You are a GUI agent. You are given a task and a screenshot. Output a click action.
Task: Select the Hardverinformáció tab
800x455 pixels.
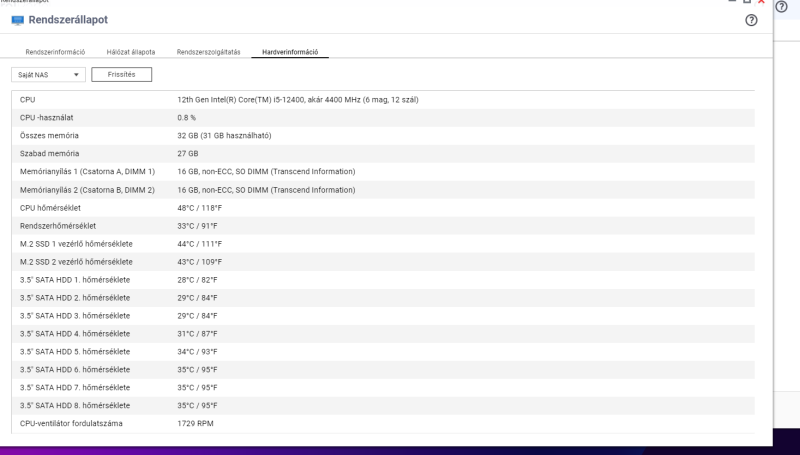pos(290,52)
